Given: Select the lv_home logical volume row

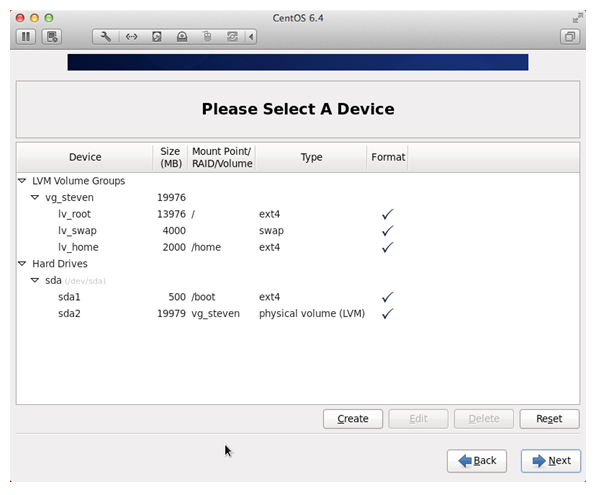Looking at the screenshot, I should pos(78,247).
